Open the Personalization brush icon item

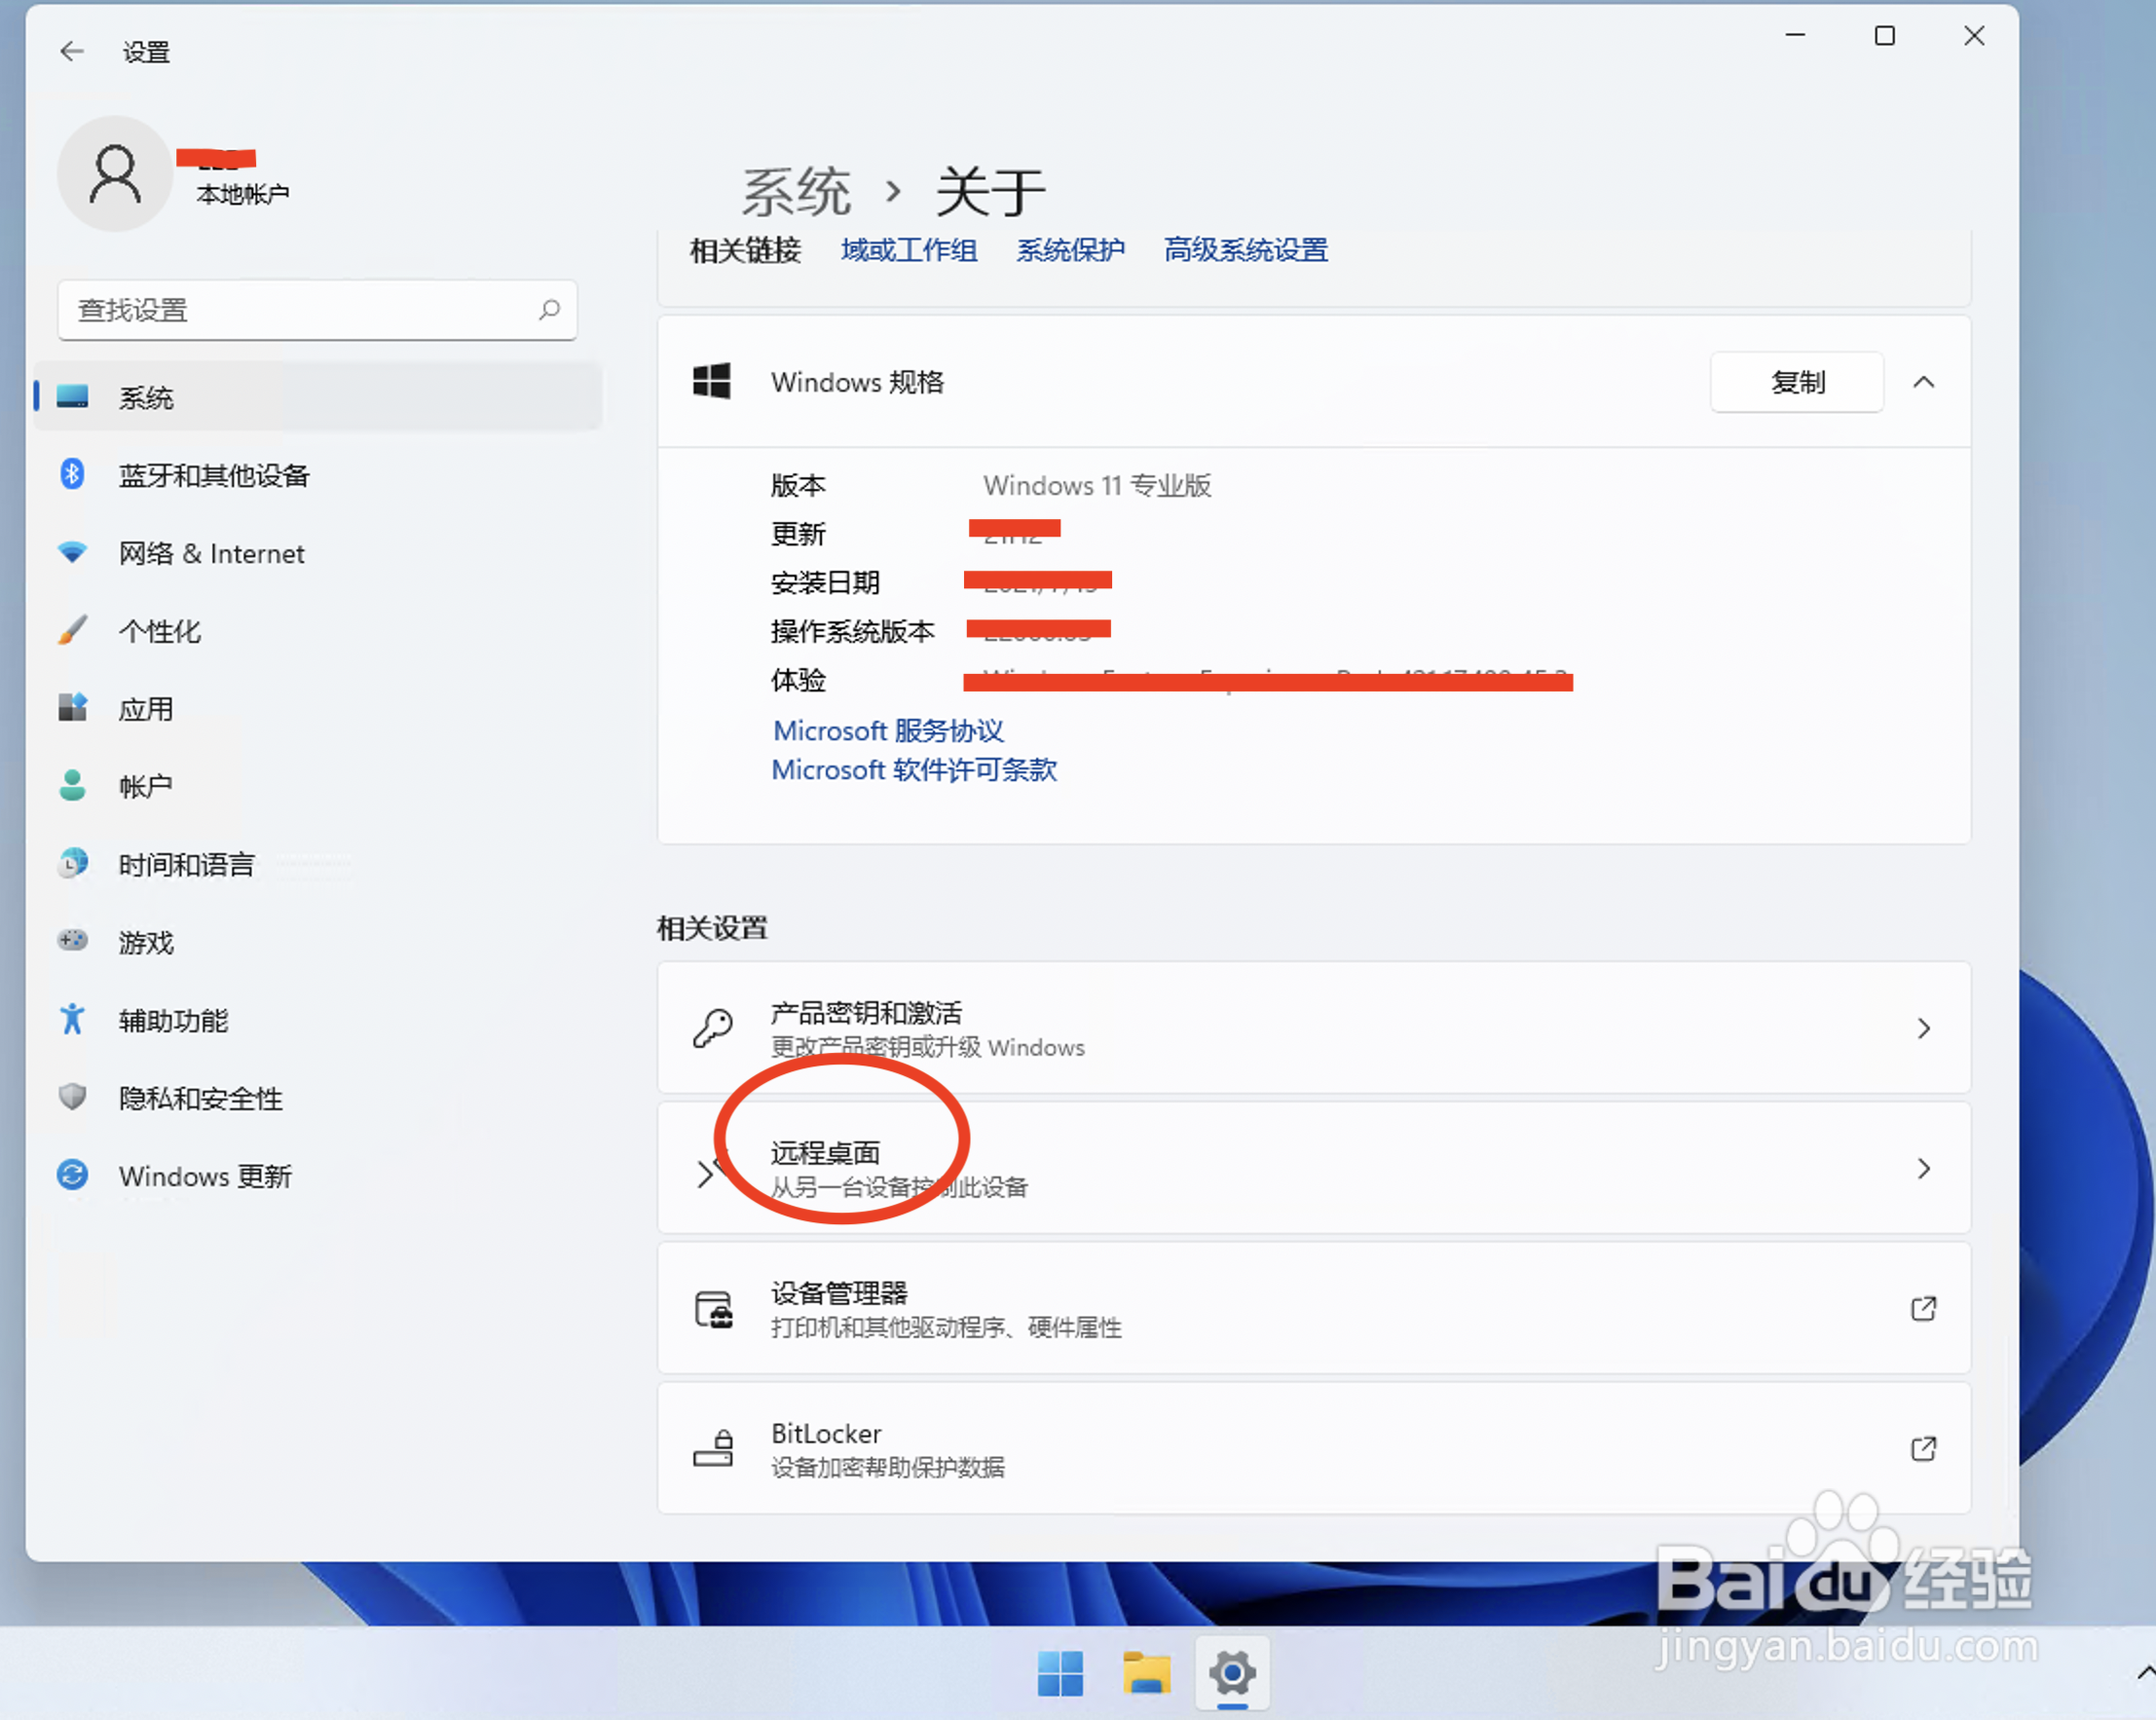coord(72,630)
